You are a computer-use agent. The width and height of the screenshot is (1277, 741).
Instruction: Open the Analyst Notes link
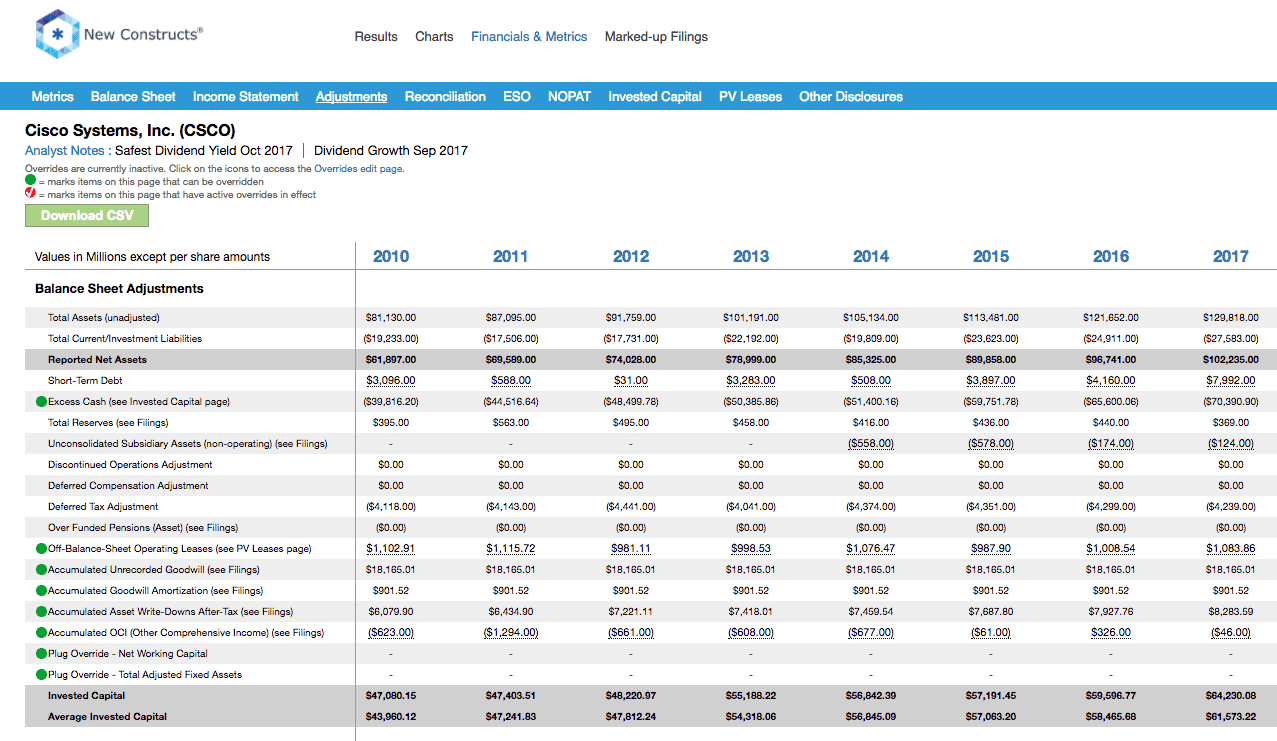(64, 151)
